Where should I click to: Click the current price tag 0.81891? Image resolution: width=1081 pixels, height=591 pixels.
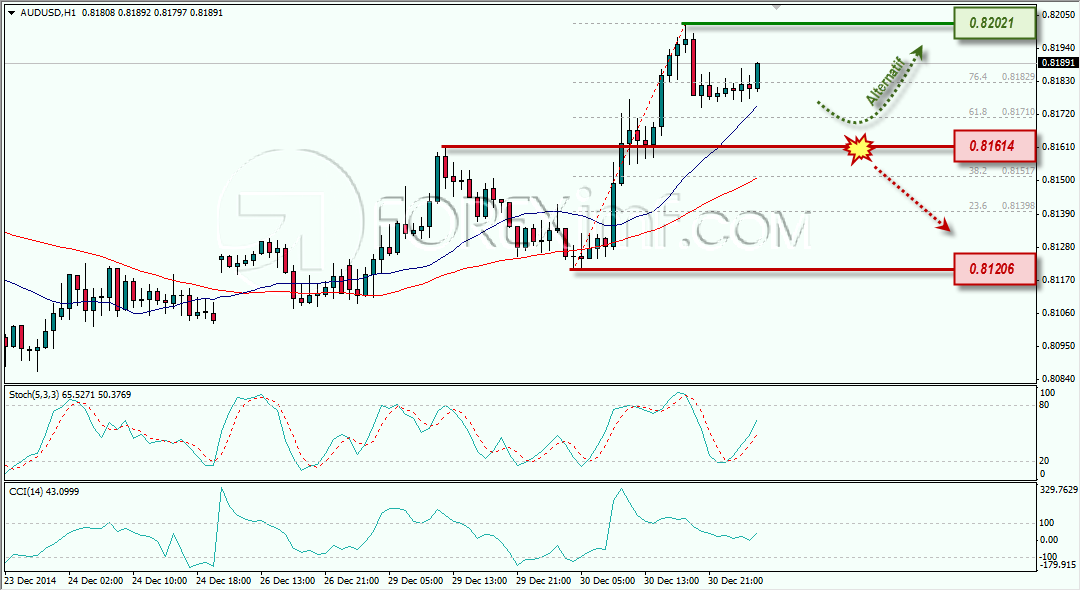pyautogui.click(x=1058, y=63)
